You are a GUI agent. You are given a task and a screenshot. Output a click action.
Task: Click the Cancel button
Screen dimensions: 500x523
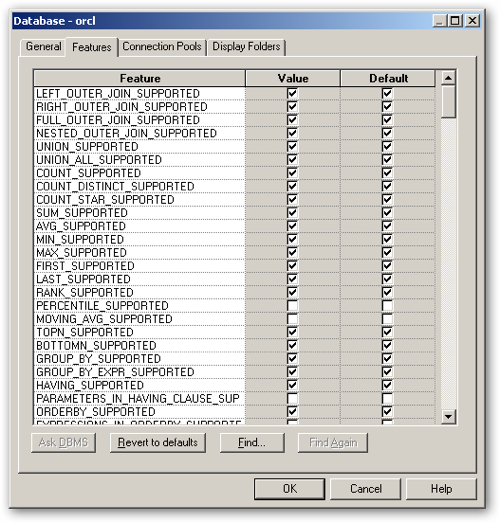tap(366, 489)
